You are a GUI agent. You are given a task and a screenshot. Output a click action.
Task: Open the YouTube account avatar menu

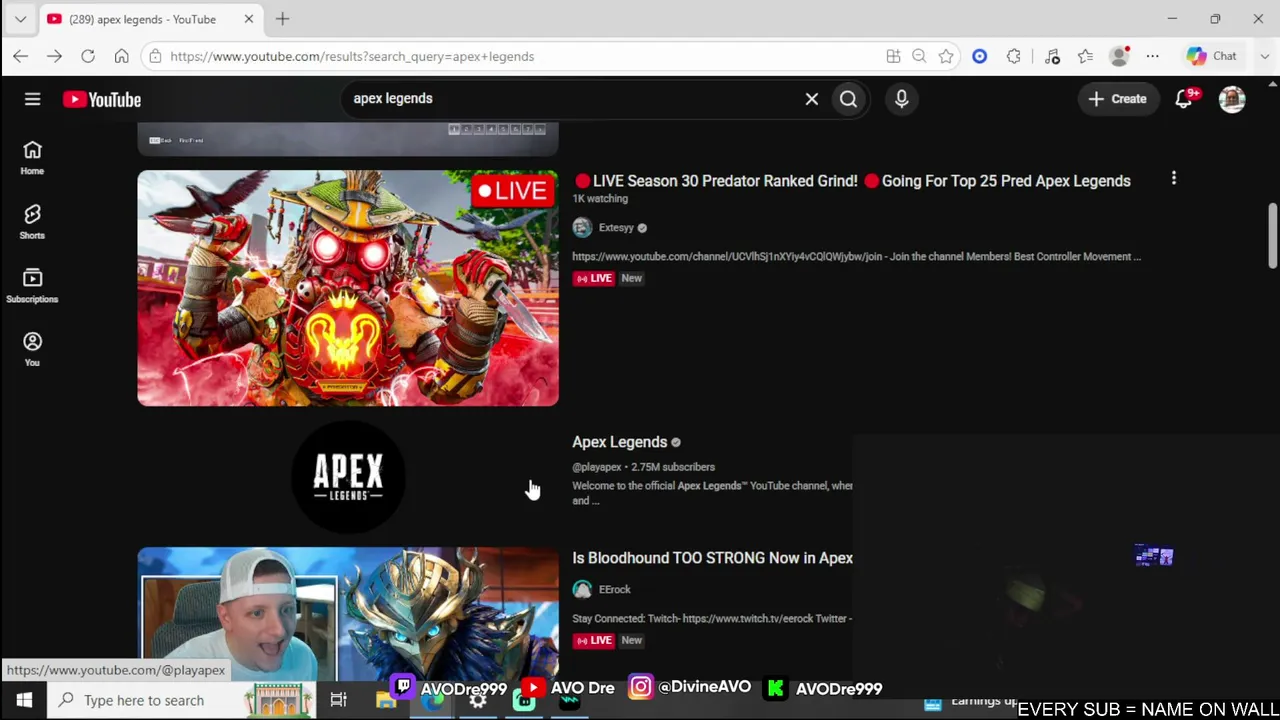coord(1232,99)
